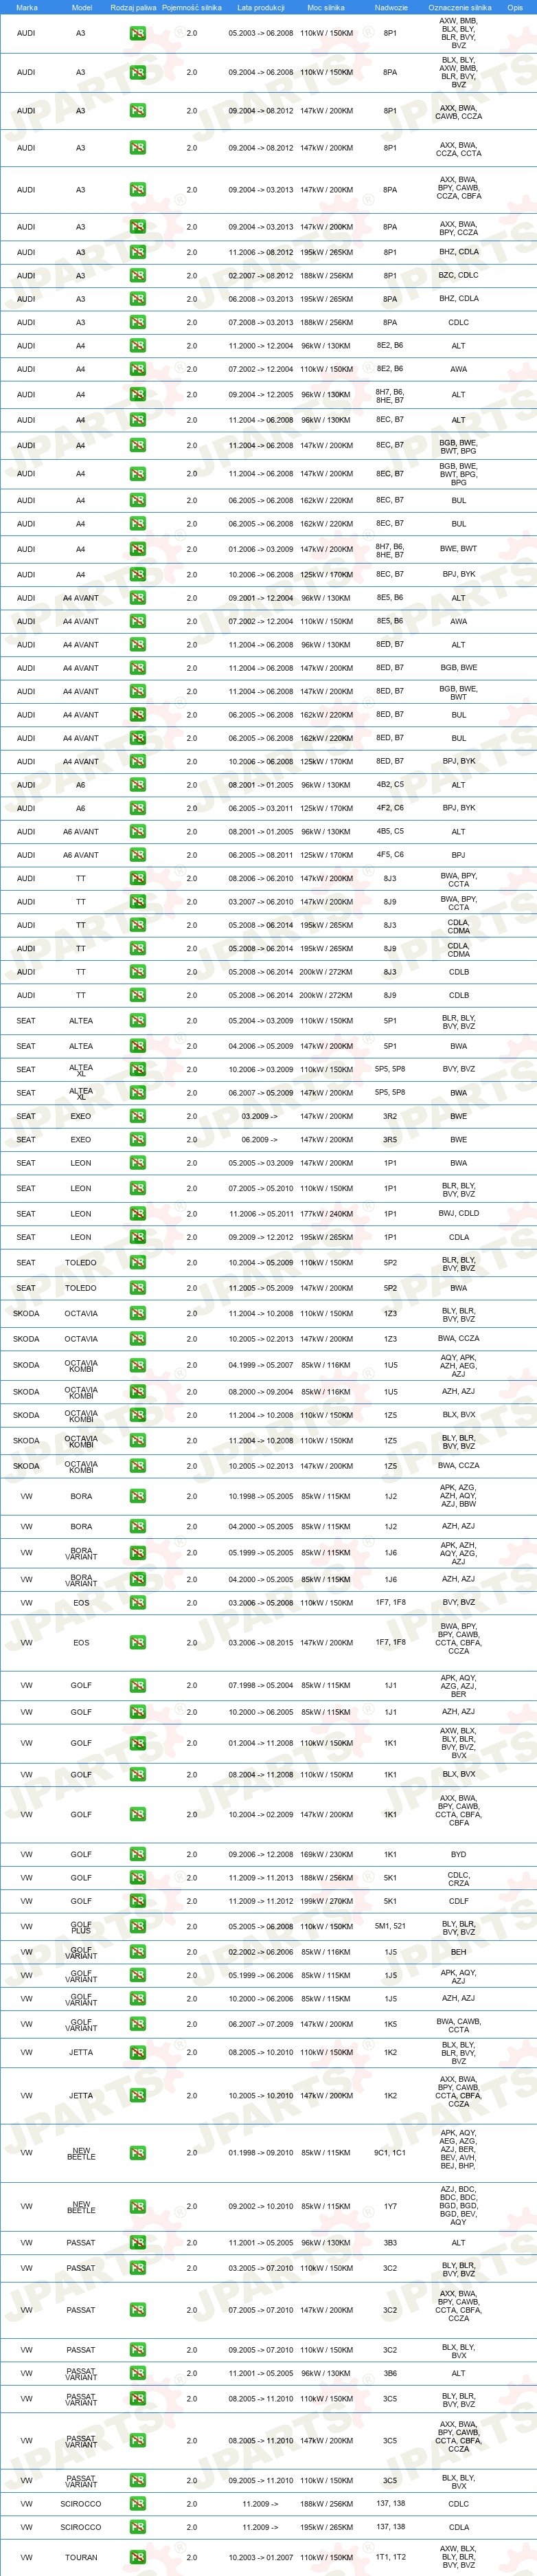The height and width of the screenshot is (2576, 537).
Task: Click fuel icon in AUDI A4 09.2004 -> 12.2005 row
Action: [x=137, y=394]
